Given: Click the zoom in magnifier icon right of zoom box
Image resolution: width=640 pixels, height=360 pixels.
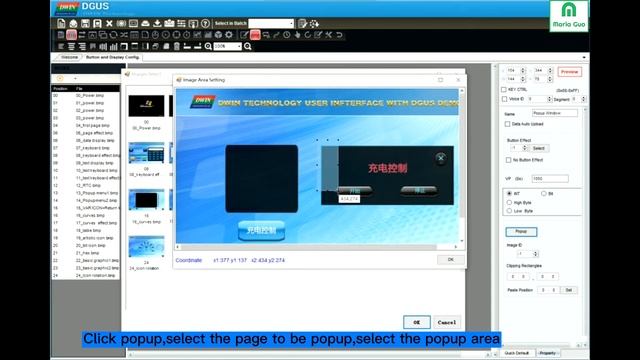Looking at the screenshot, I should coord(247,47).
